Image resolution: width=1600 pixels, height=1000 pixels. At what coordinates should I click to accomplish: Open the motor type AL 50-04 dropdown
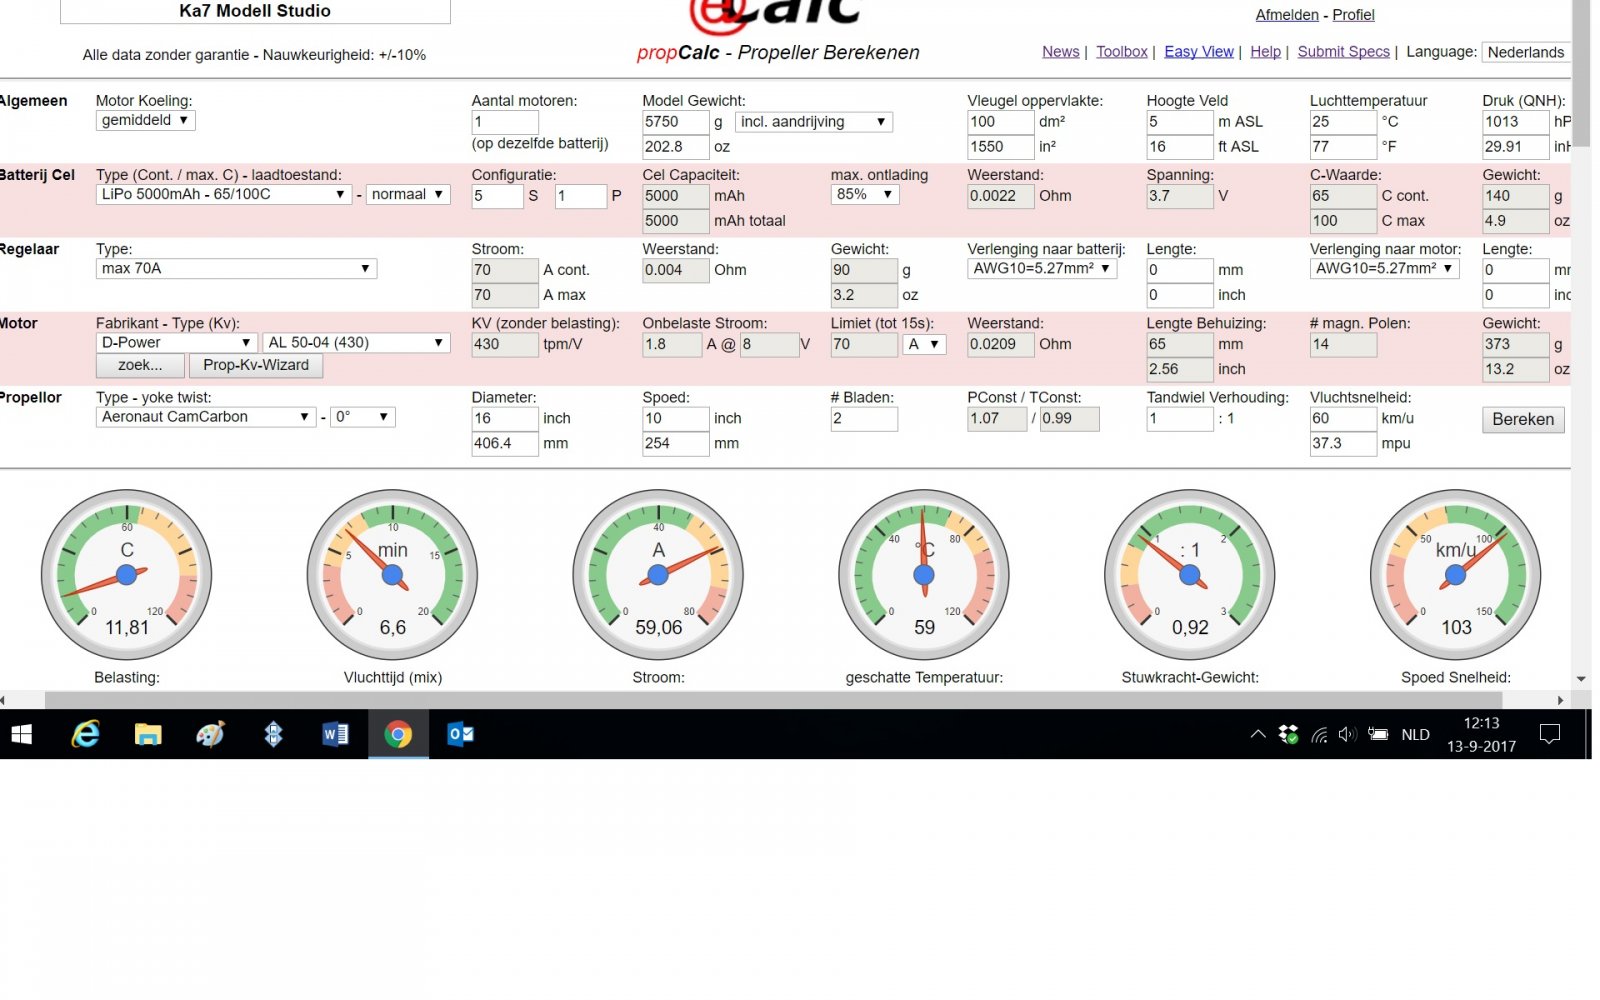point(356,342)
